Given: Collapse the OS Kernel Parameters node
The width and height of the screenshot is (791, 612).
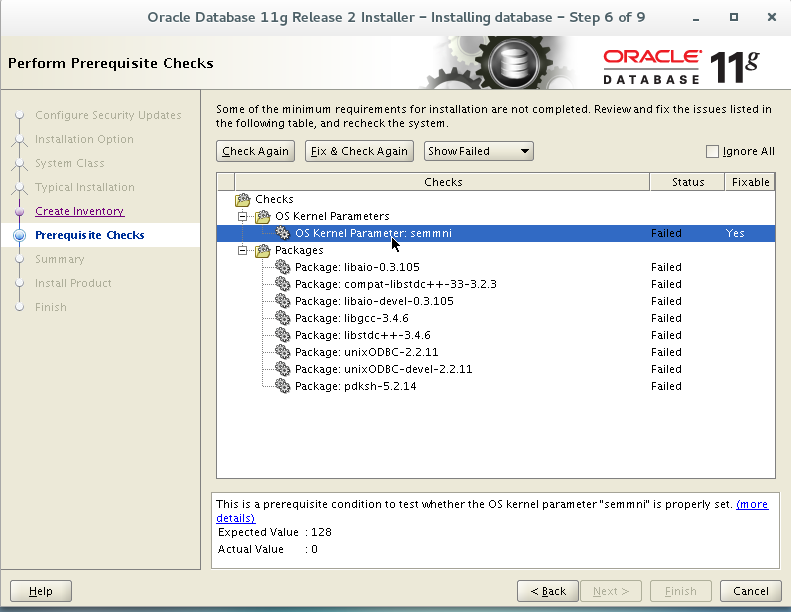Looking at the screenshot, I should 243,216.
